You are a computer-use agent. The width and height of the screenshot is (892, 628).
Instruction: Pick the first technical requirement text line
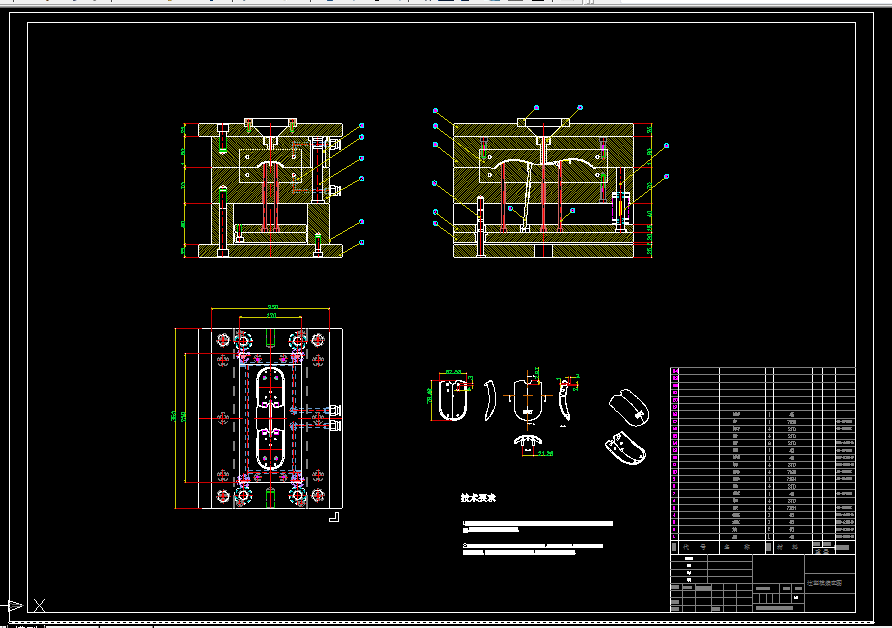click(x=538, y=523)
